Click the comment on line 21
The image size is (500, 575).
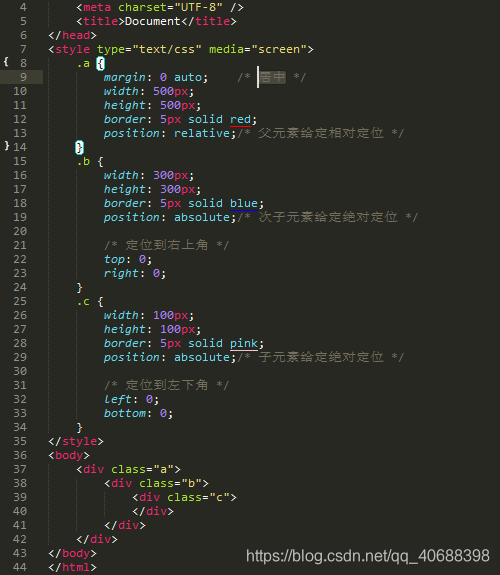(167, 245)
